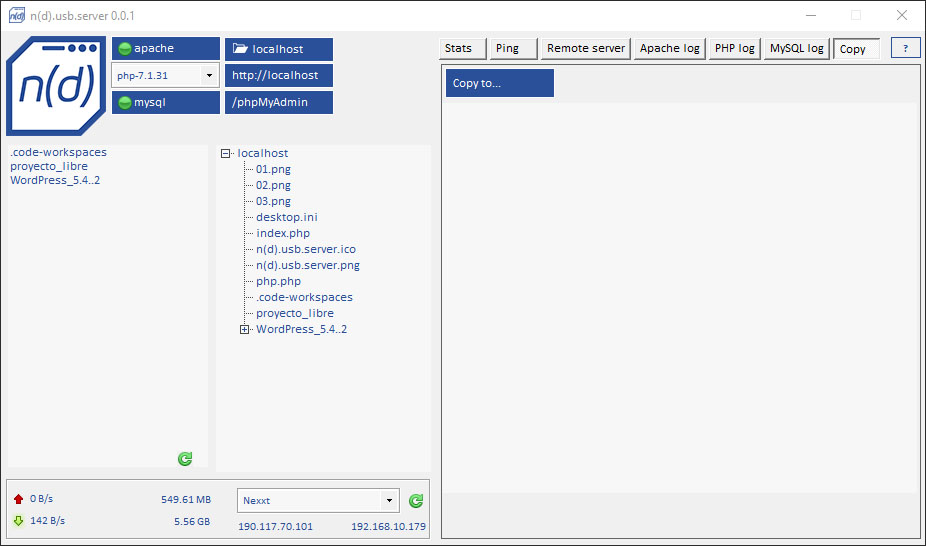Click the 5.56 GB download total

click(x=192, y=521)
